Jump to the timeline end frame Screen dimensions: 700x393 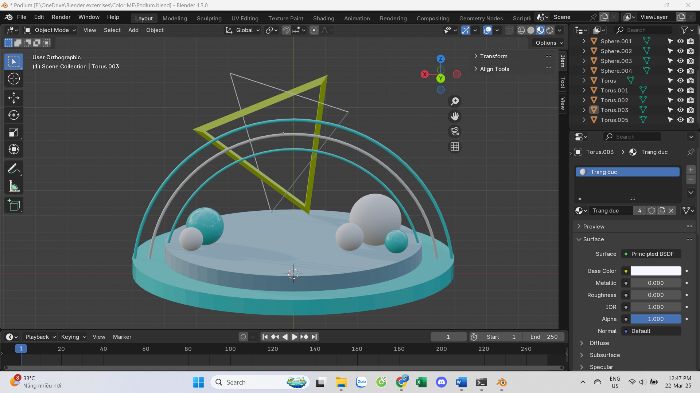click(x=314, y=337)
